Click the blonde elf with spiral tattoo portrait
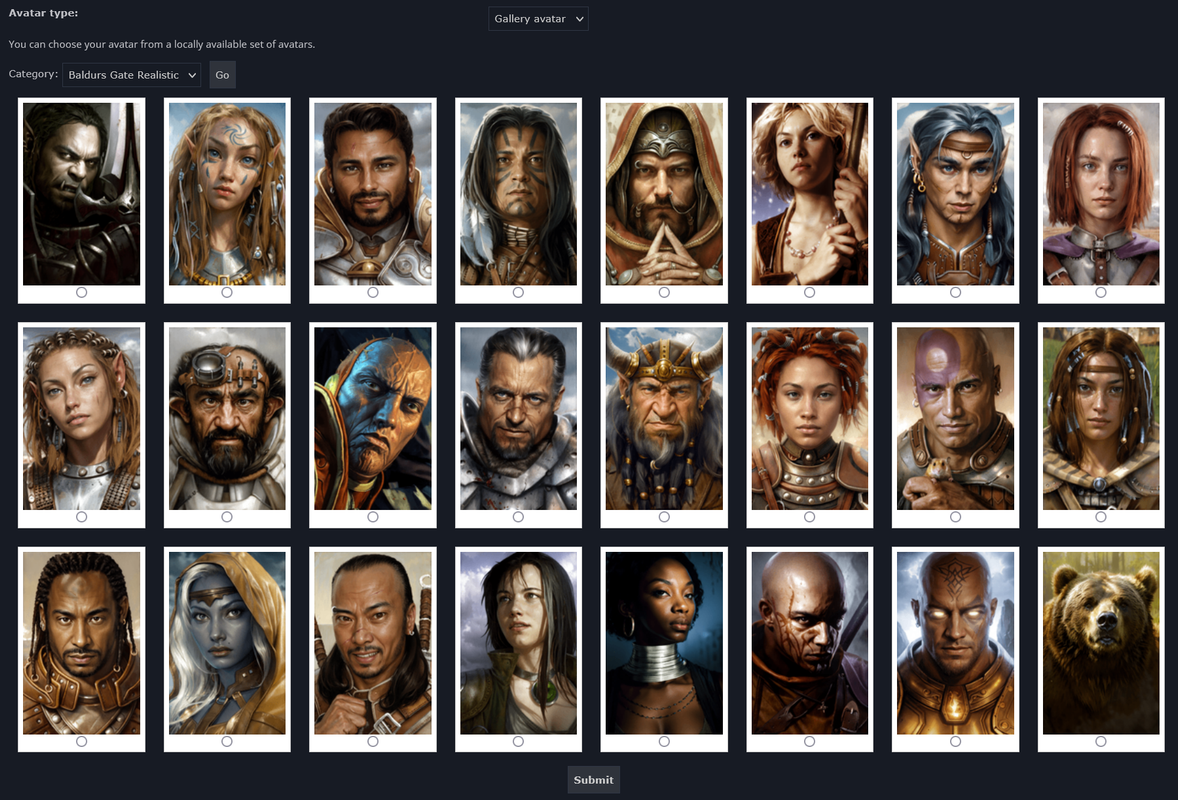The height and width of the screenshot is (800, 1178). (227, 194)
